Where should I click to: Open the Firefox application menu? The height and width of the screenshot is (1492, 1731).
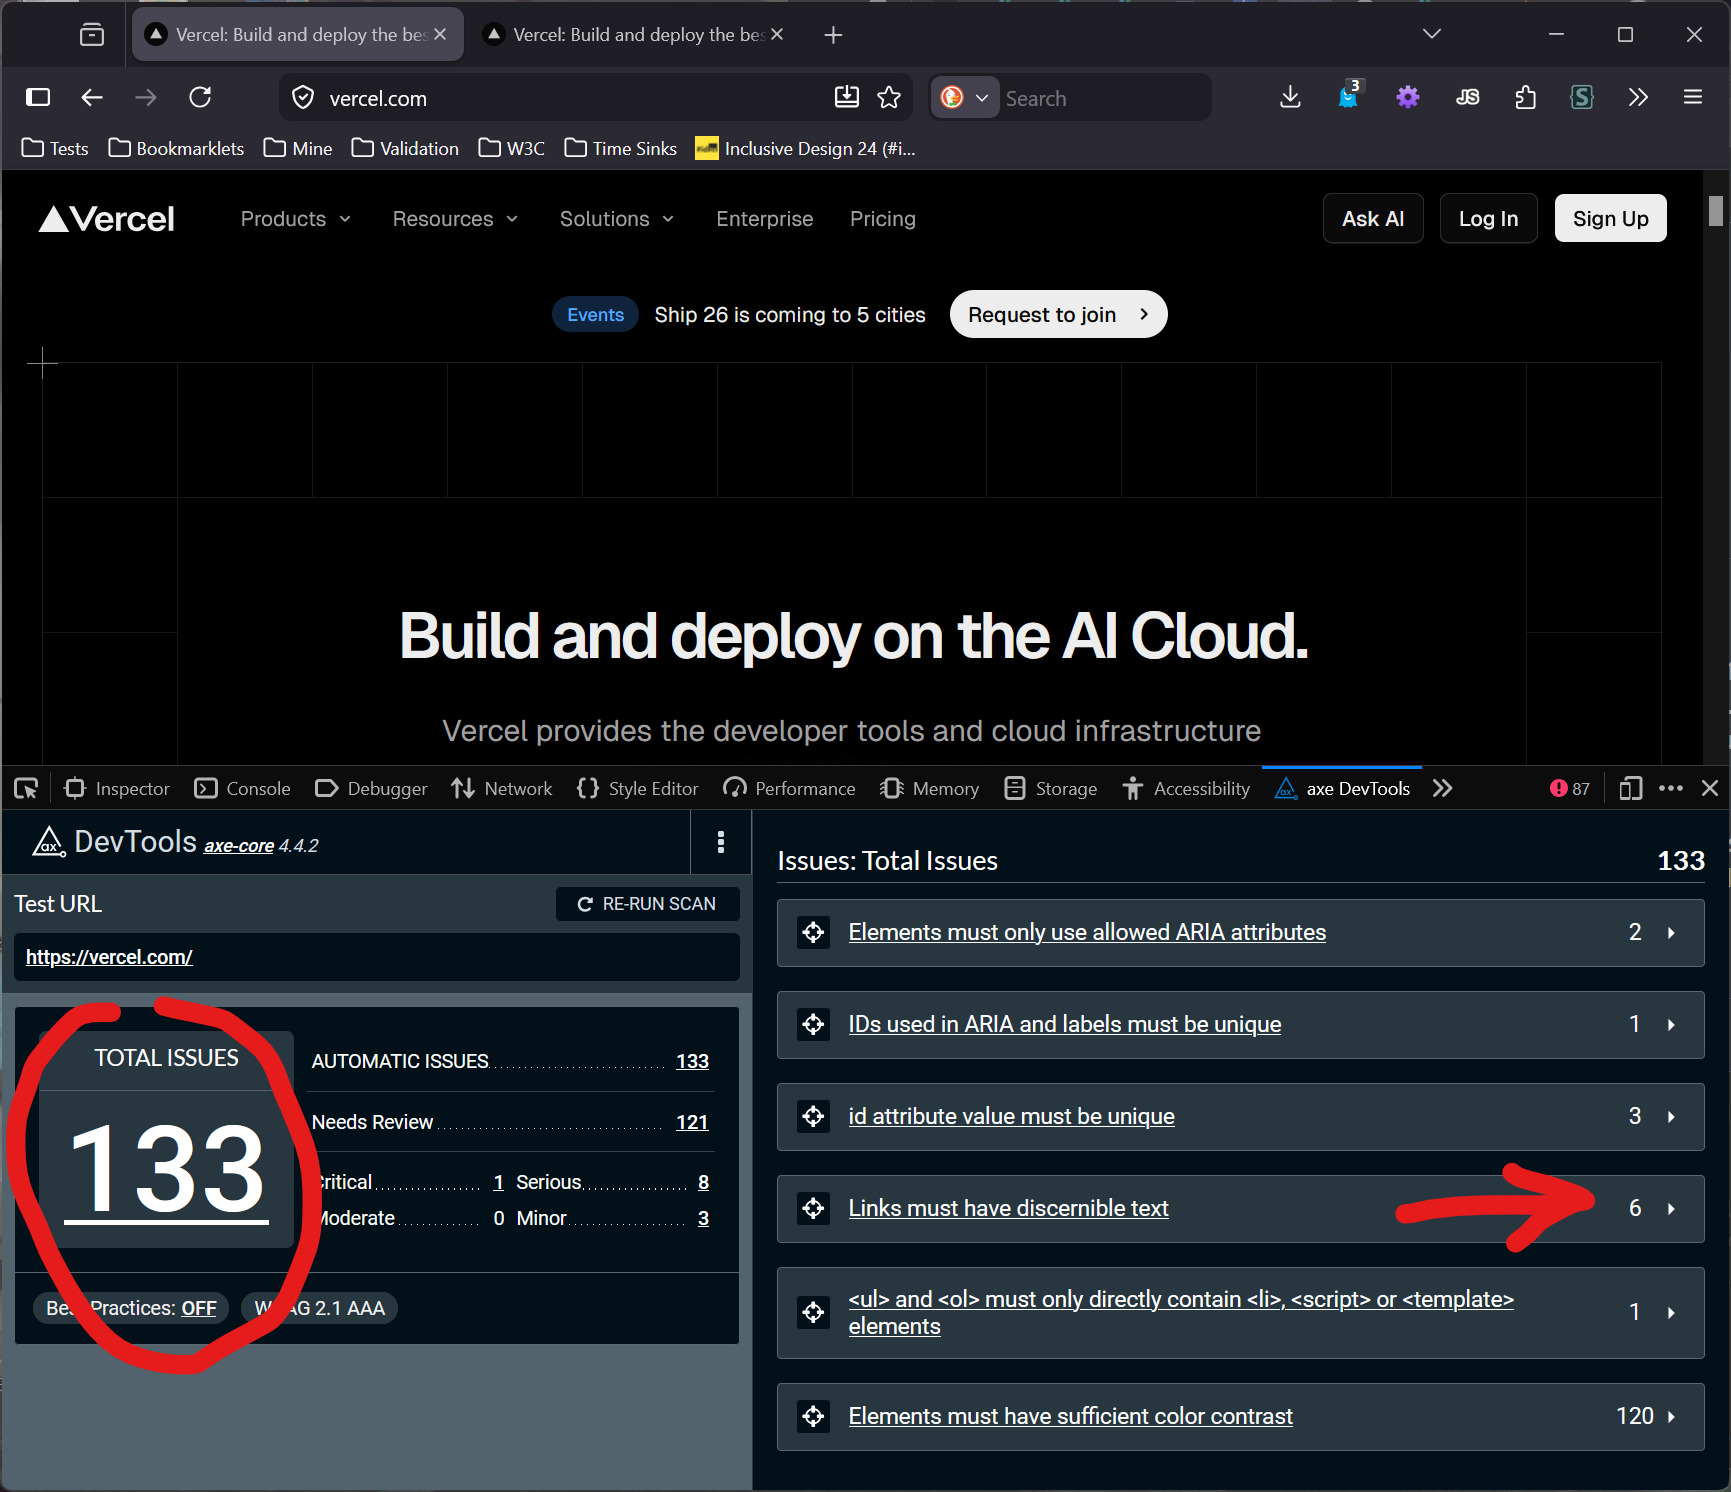tap(1693, 97)
